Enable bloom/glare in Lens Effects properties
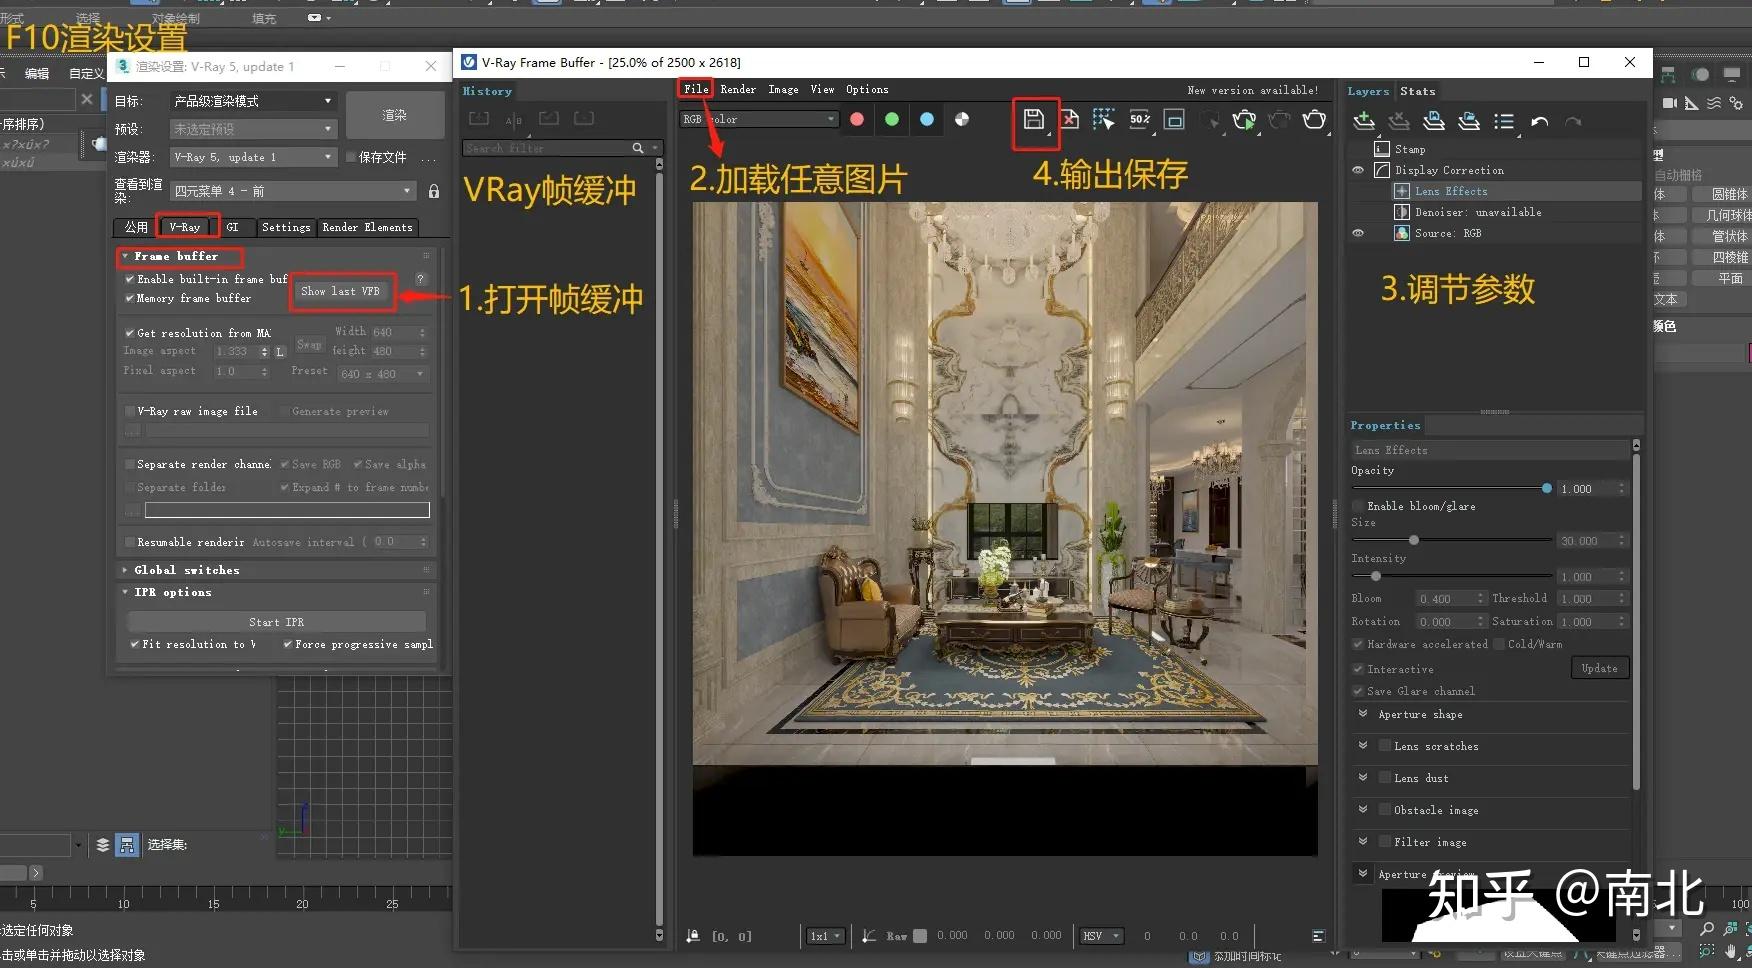Viewport: 1752px width, 968px height. coord(1358,506)
